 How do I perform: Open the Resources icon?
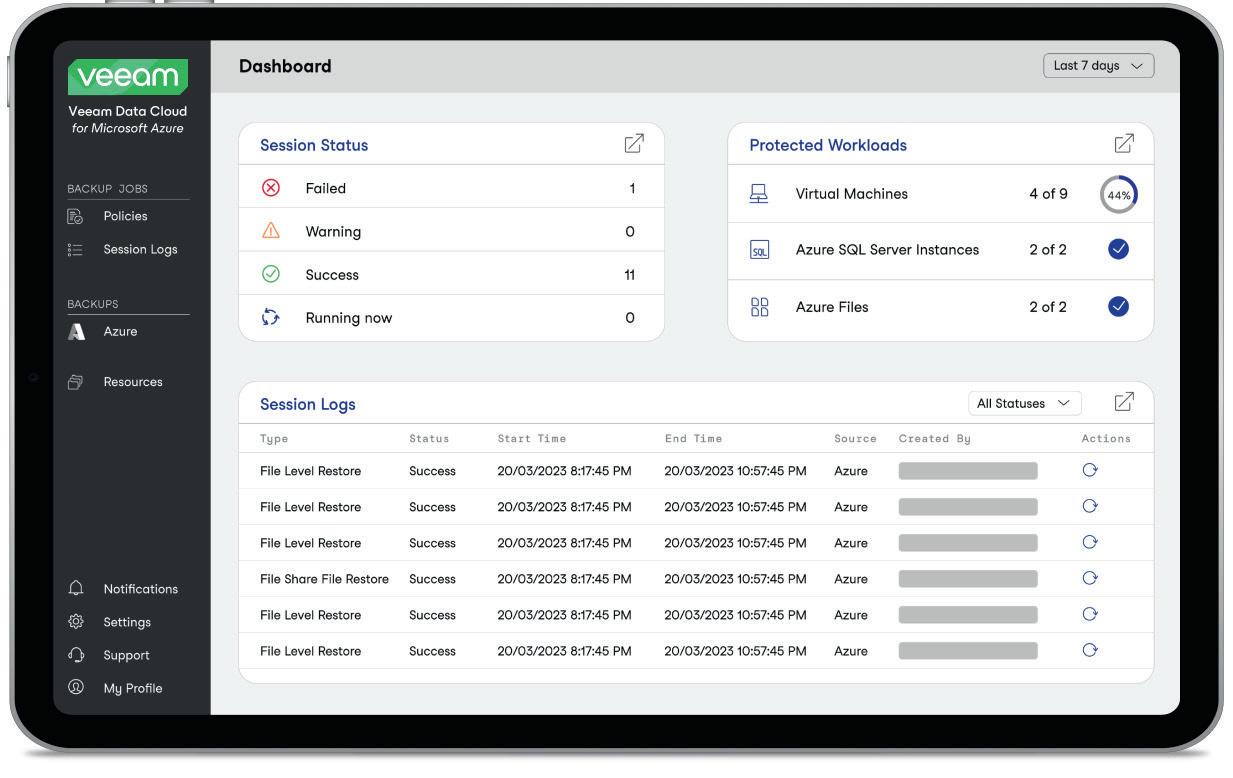pos(76,382)
